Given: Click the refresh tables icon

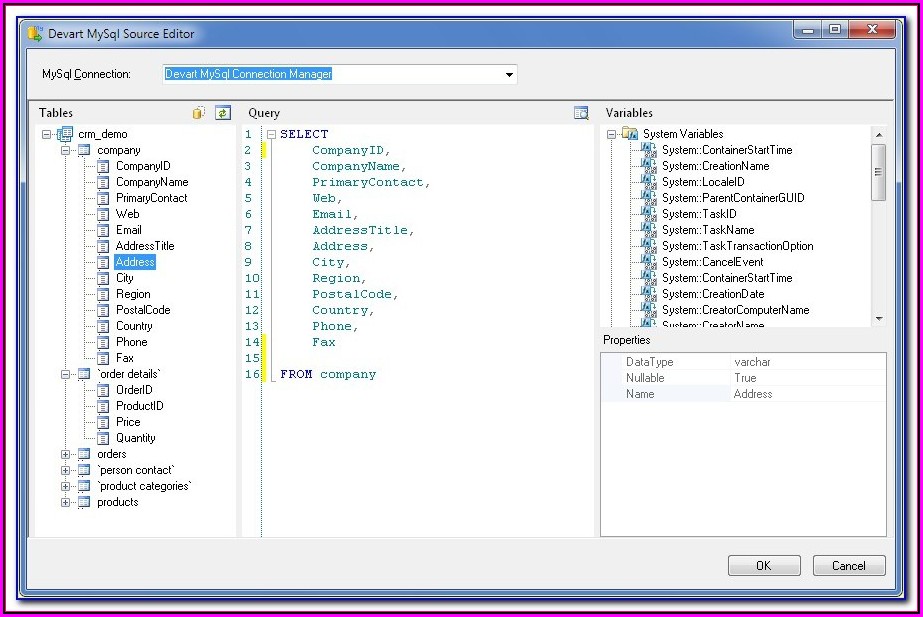Looking at the screenshot, I should (x=223, y=113).
